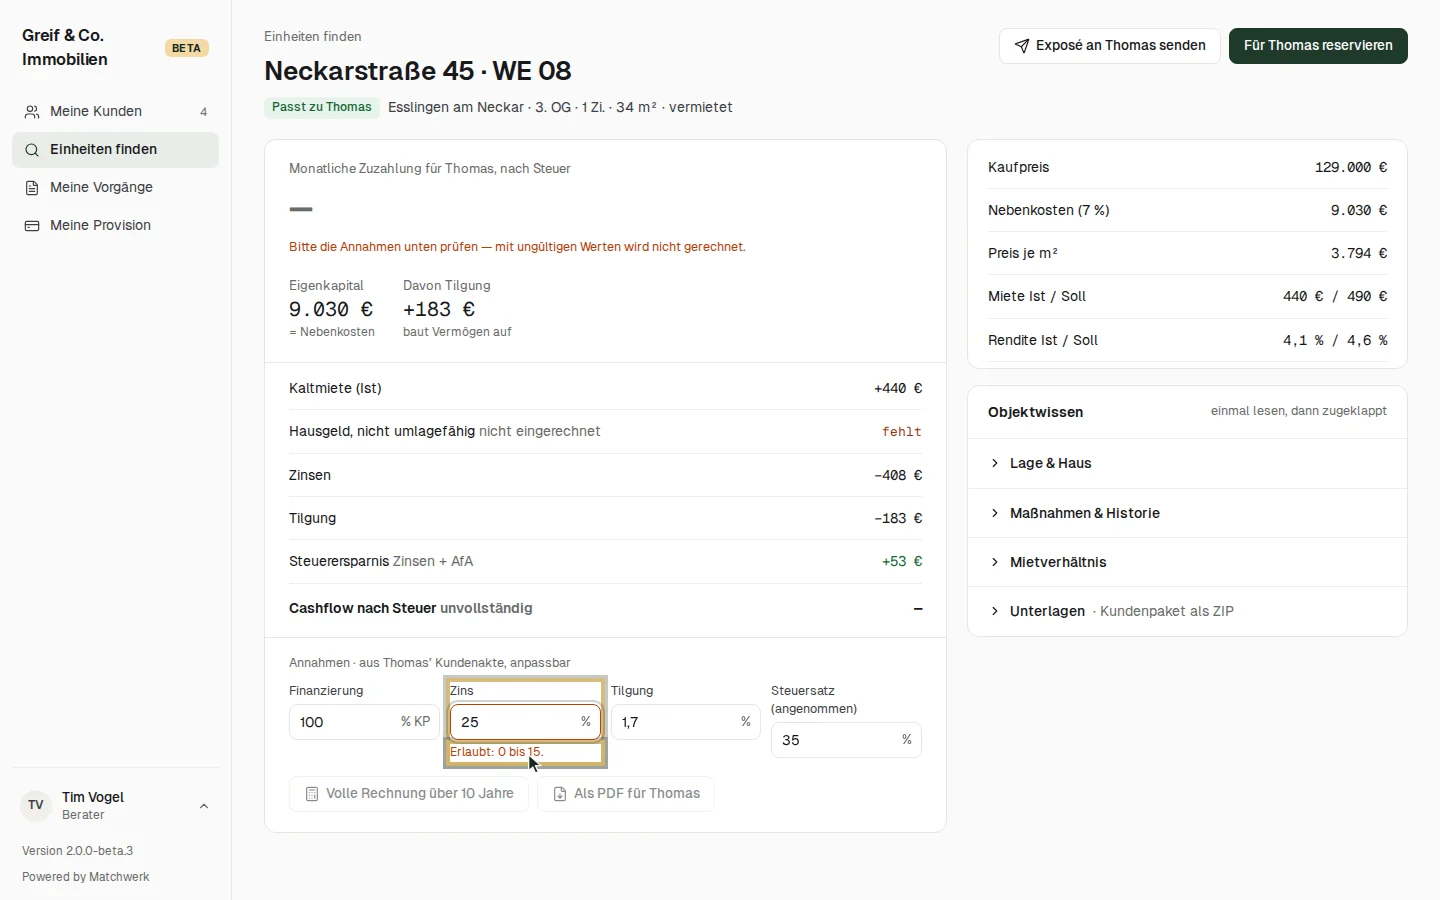The image size is (1440, 900).
Task: Click the Davon Tilgung +183 € figure
Action: point(439,310)
